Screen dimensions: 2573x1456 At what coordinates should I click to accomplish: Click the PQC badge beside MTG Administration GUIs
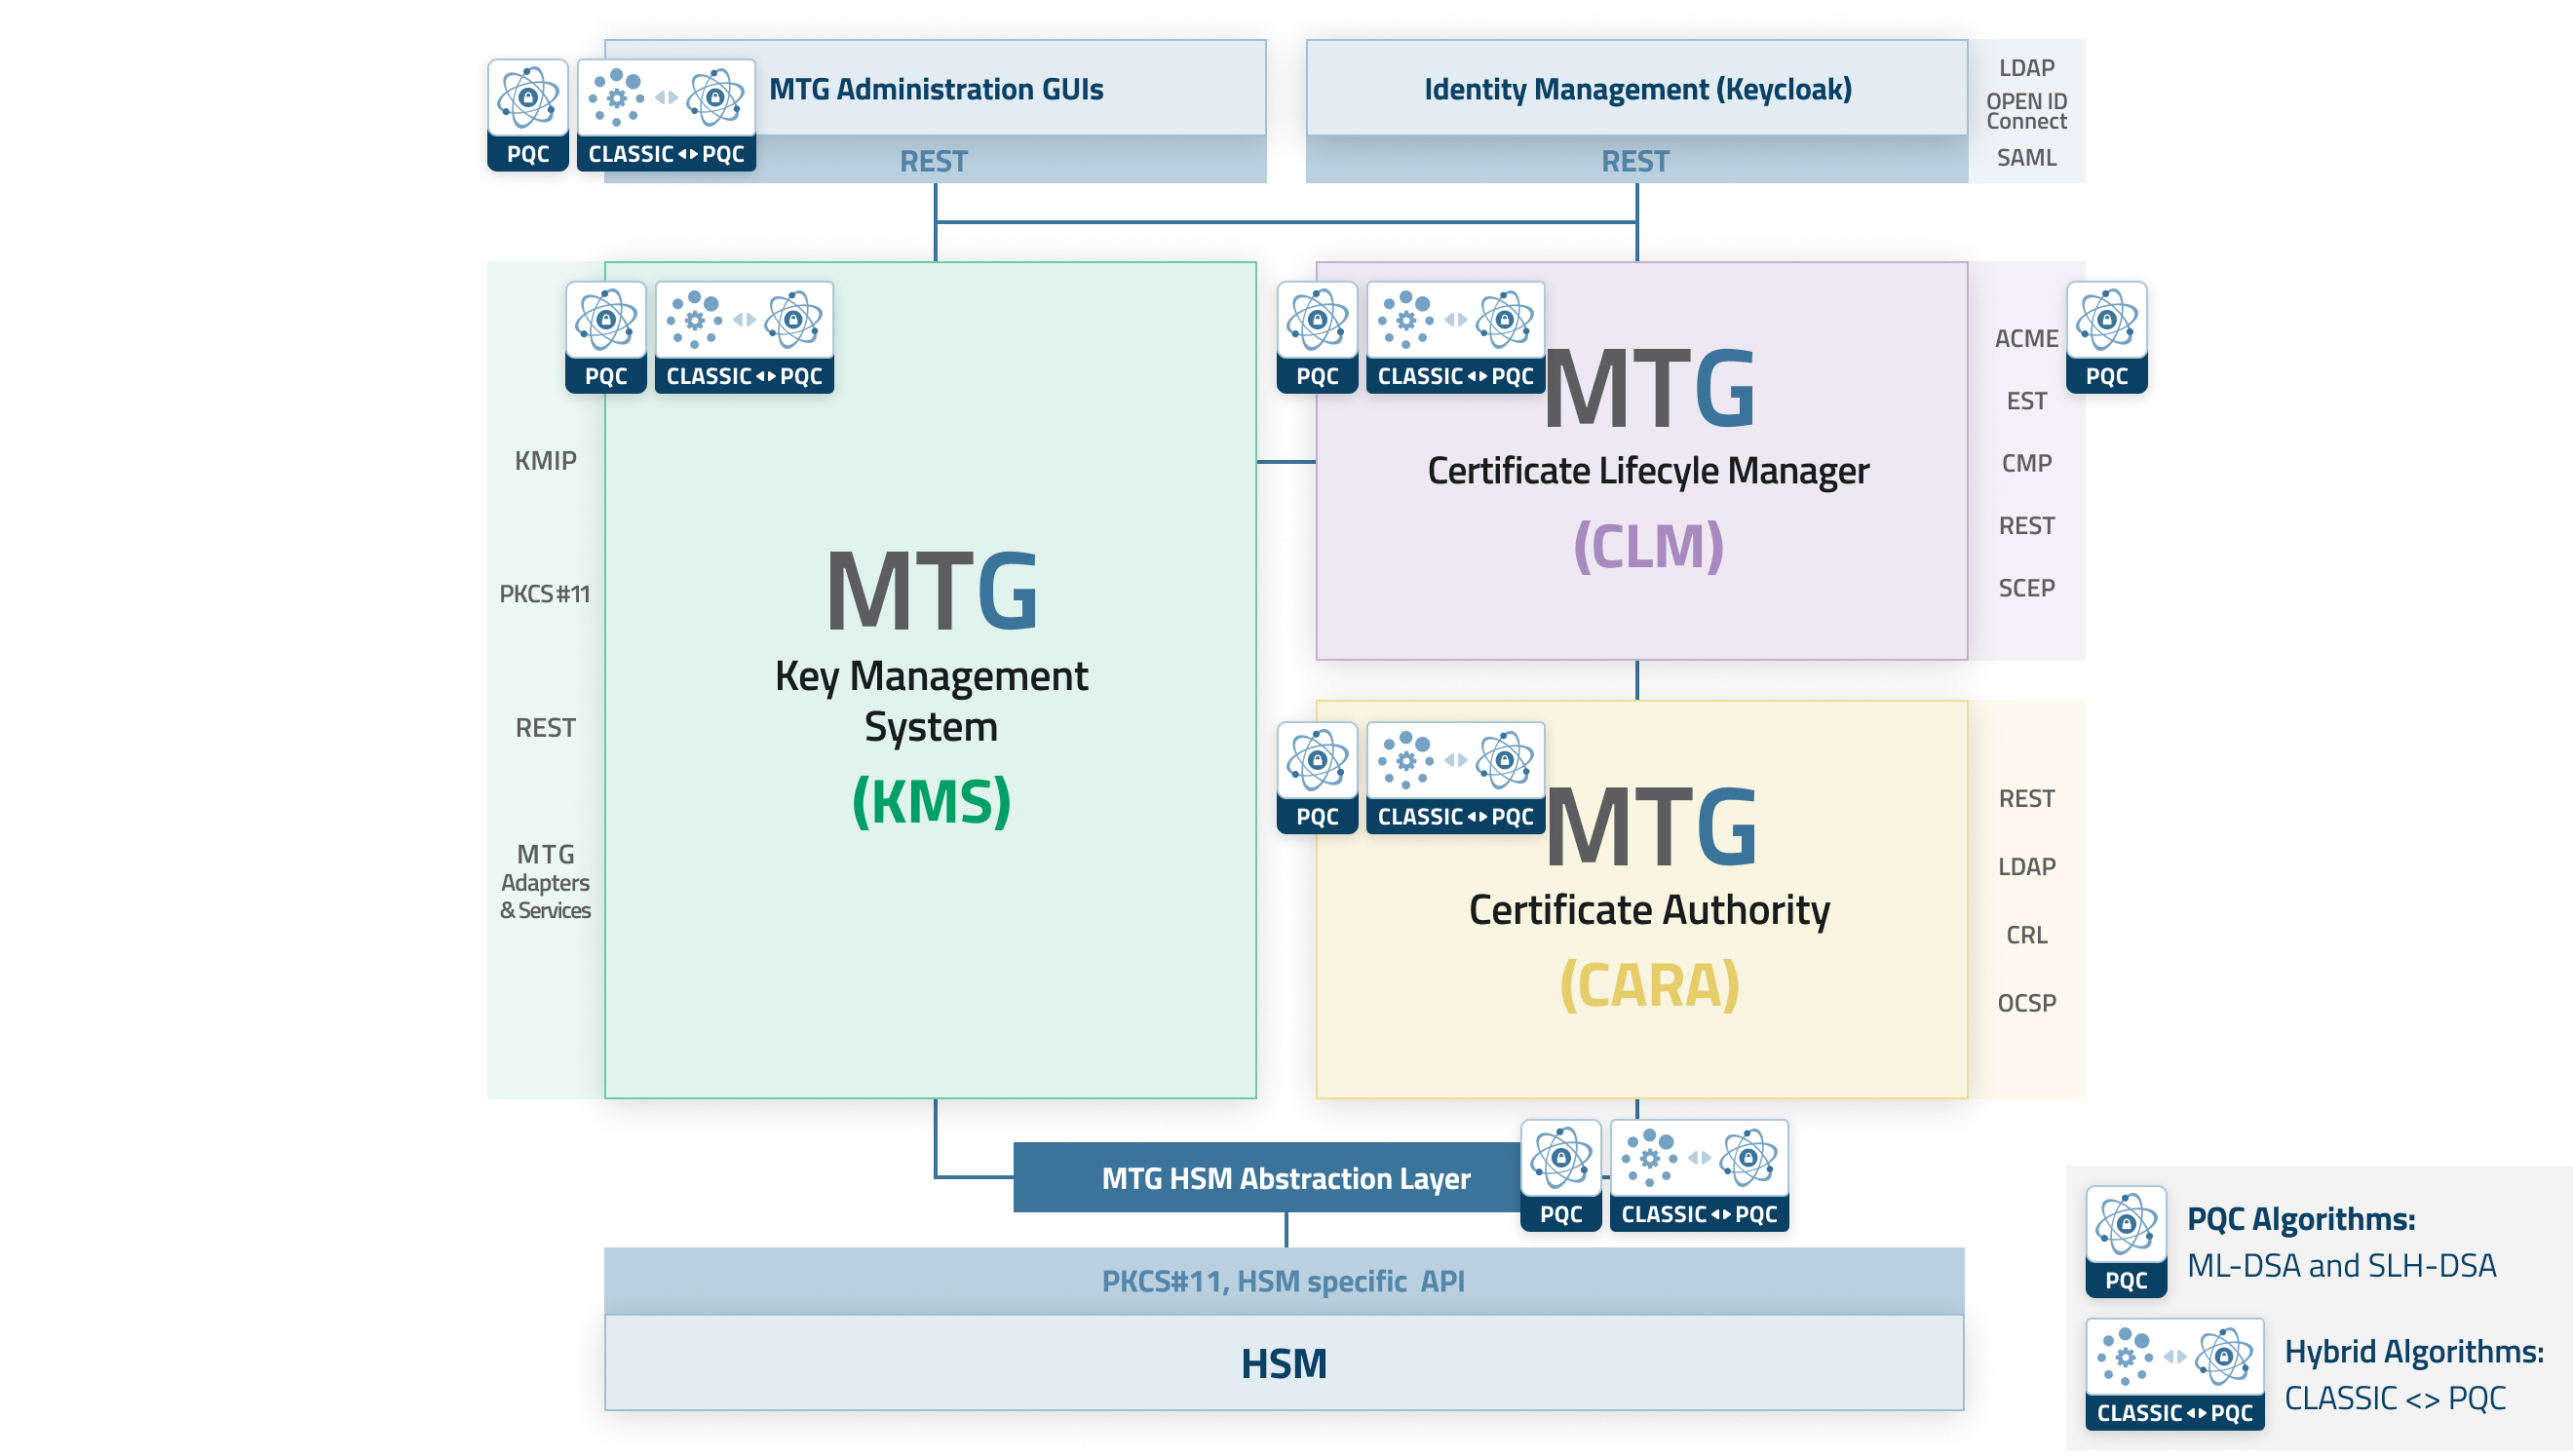pos(528,115)
